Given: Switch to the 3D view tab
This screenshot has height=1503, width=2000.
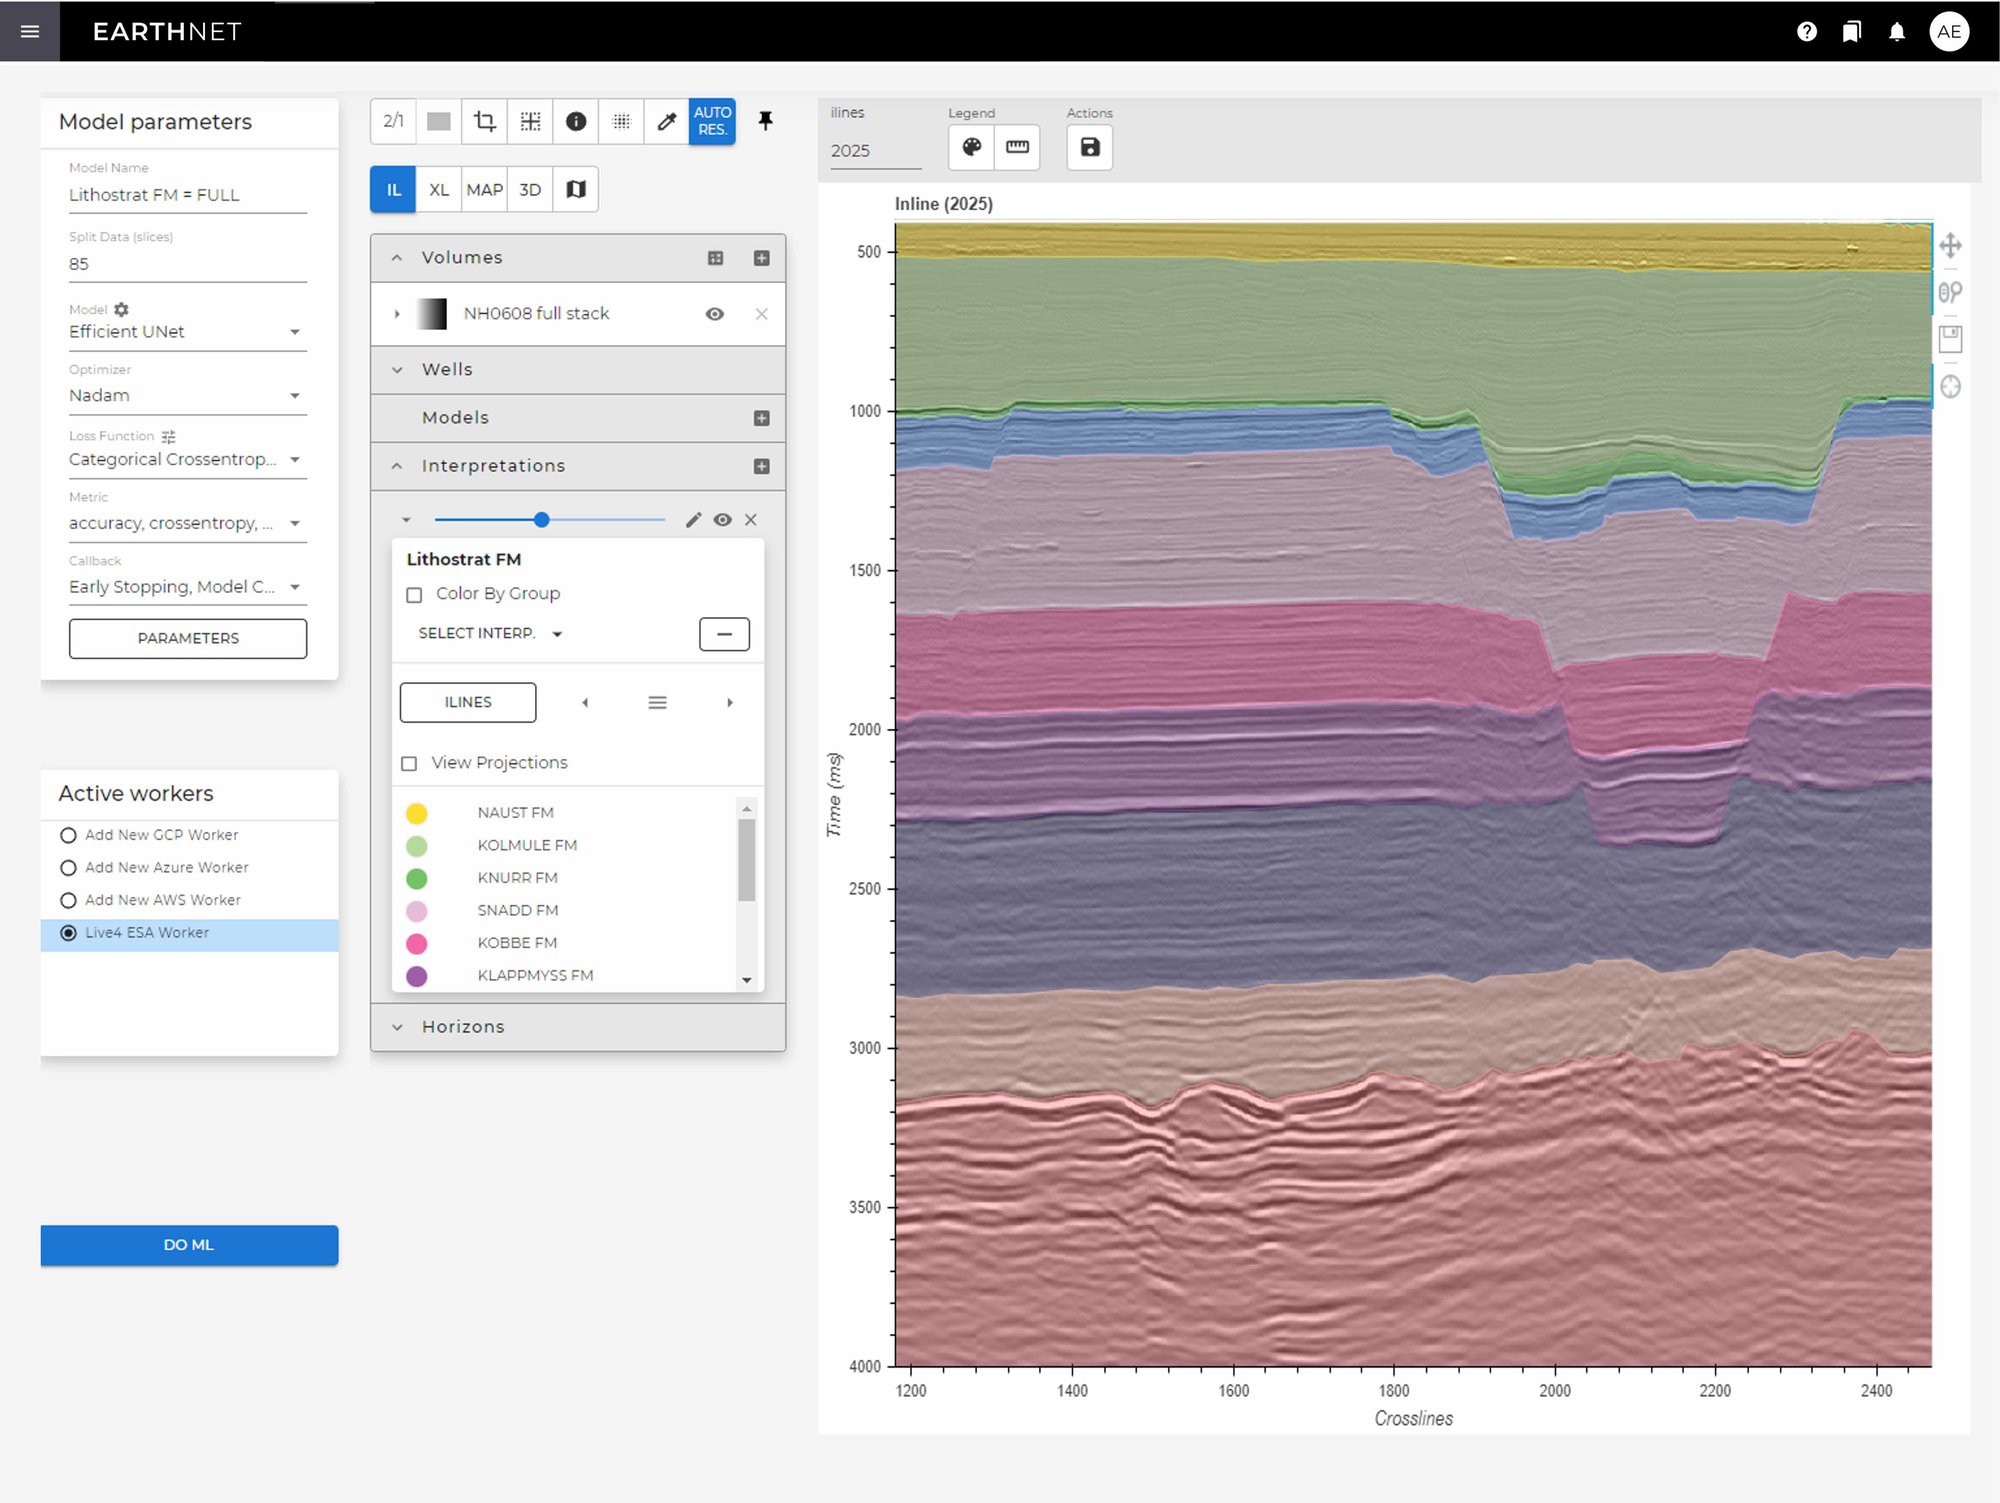Looking at the screenshot, I should pyautogui.click(x=530, y=188).
